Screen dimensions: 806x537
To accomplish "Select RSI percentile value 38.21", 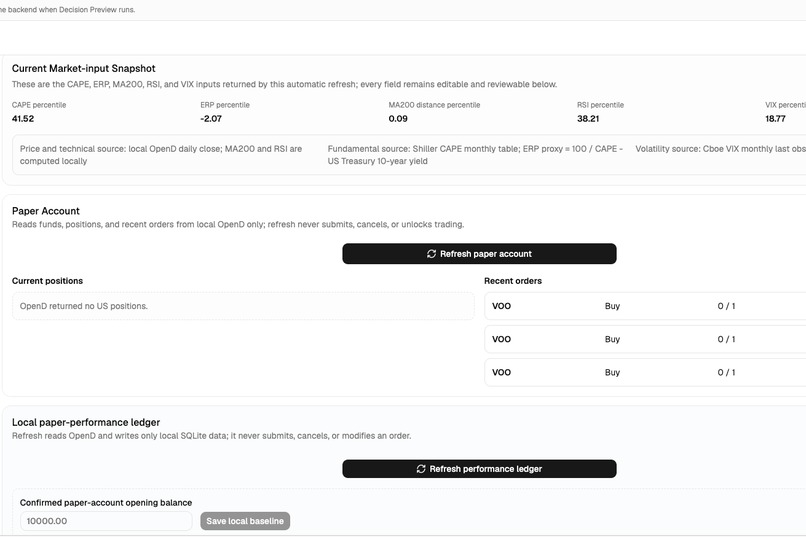I will (588, 119).
